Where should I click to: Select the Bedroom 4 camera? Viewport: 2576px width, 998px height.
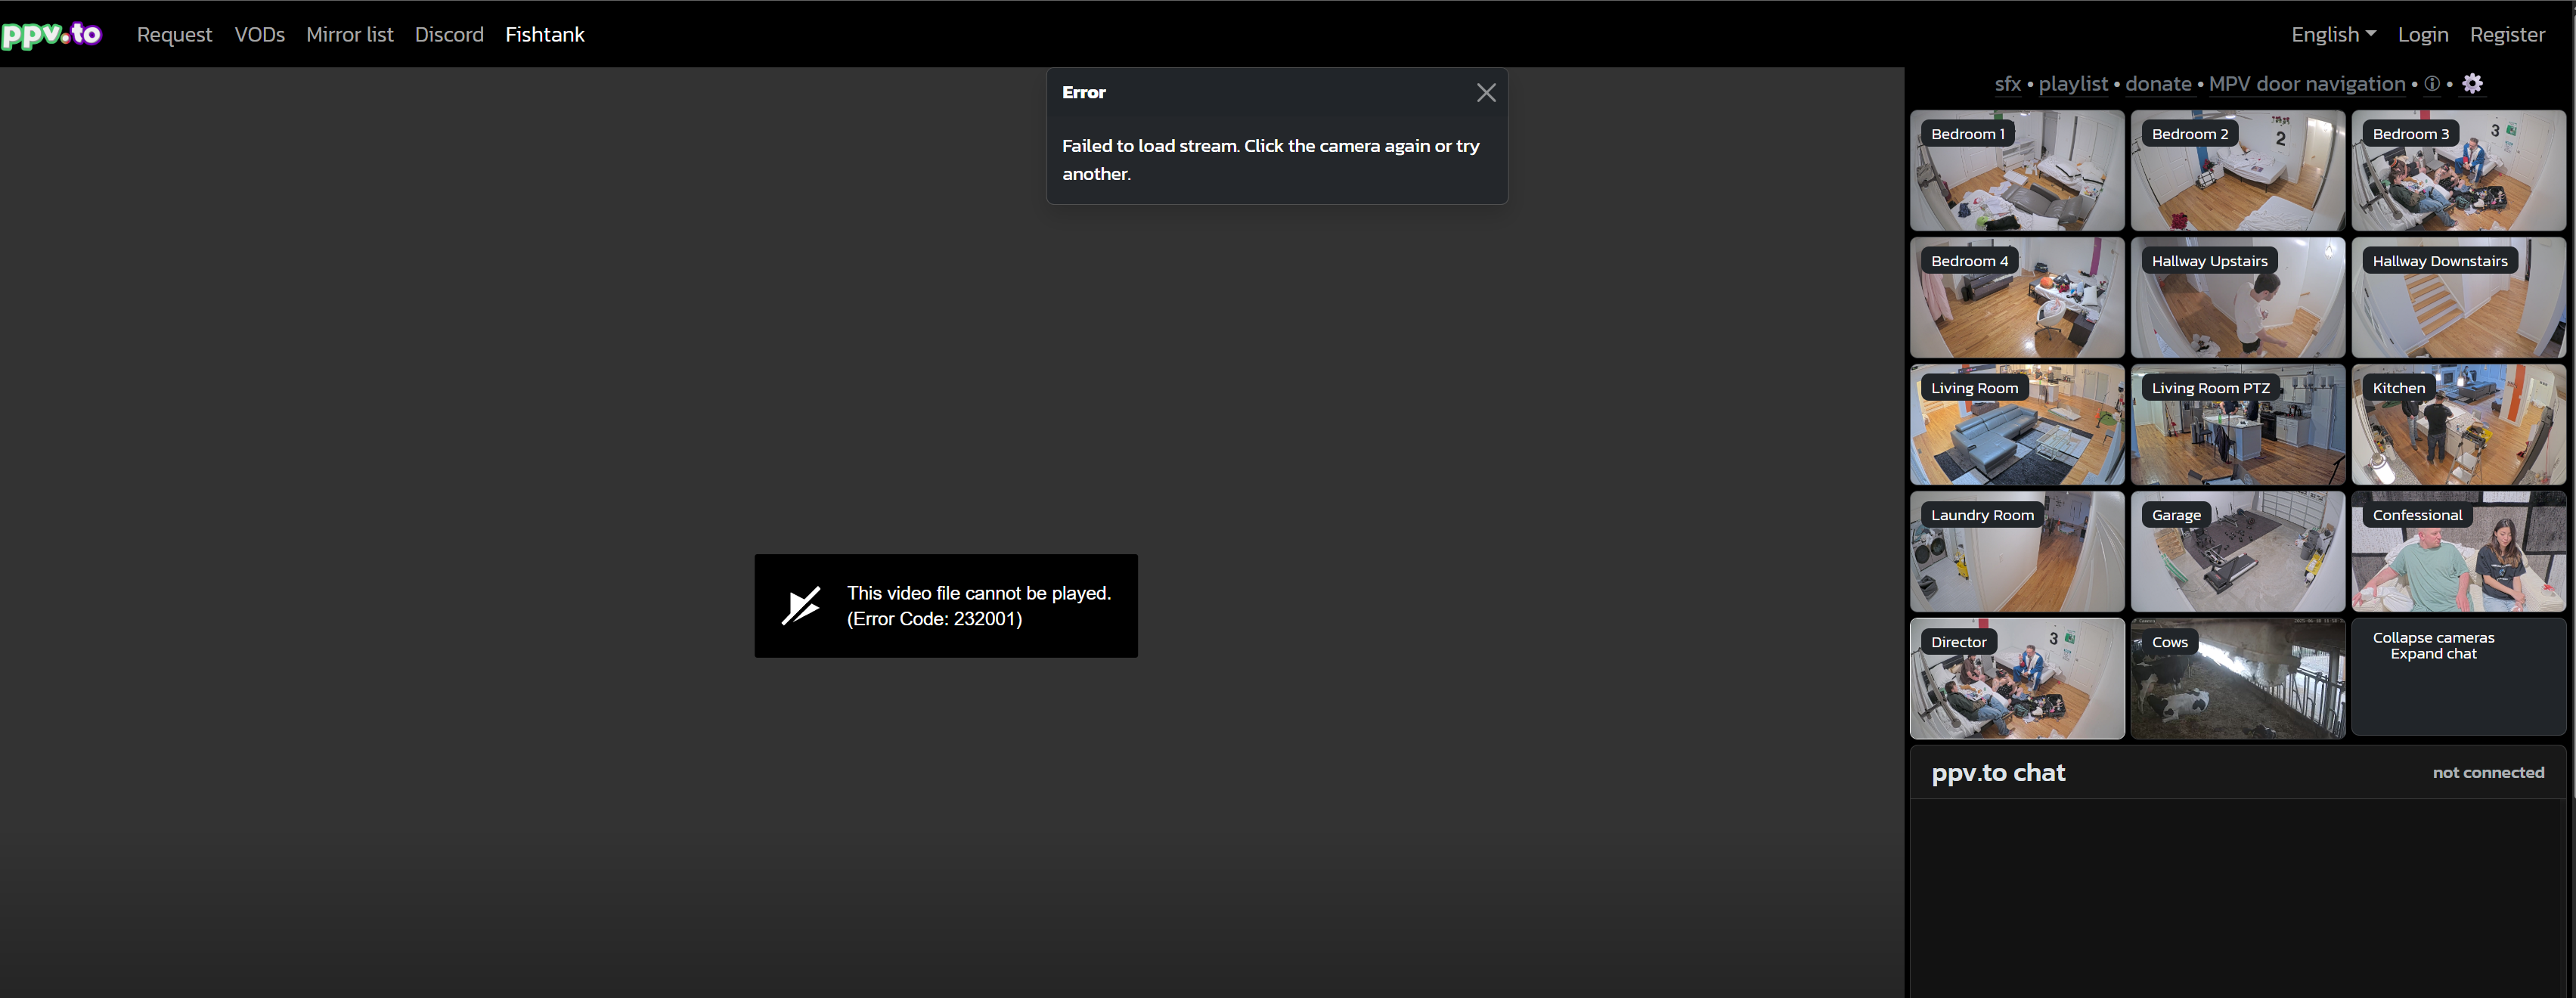pos(2016,298)
